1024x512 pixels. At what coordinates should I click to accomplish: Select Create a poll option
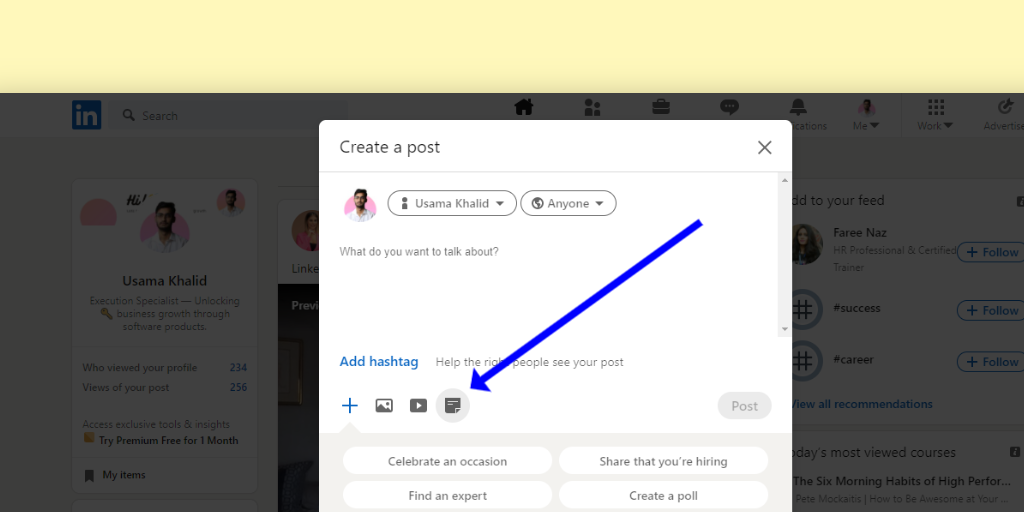(x=663, y=495)
